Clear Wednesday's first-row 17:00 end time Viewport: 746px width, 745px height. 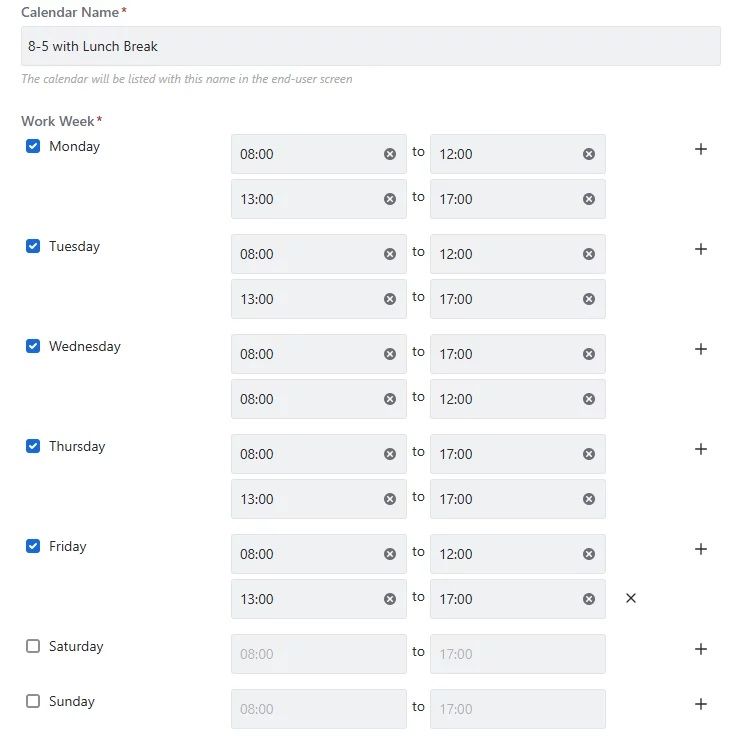(589, 354)
